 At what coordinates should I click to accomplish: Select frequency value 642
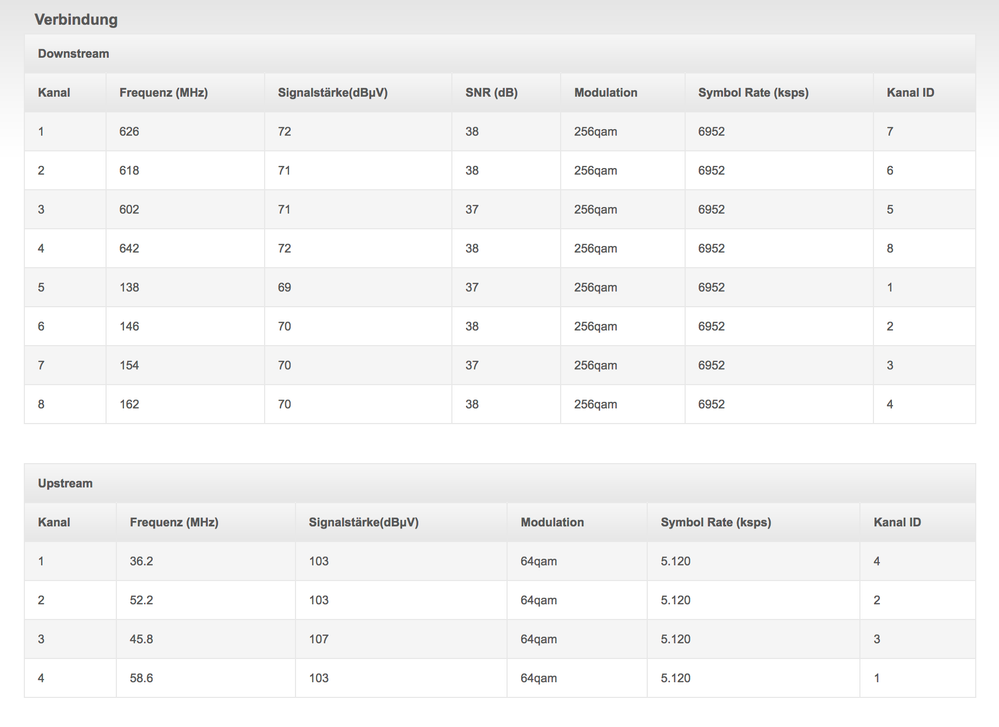tap(129, 248)
